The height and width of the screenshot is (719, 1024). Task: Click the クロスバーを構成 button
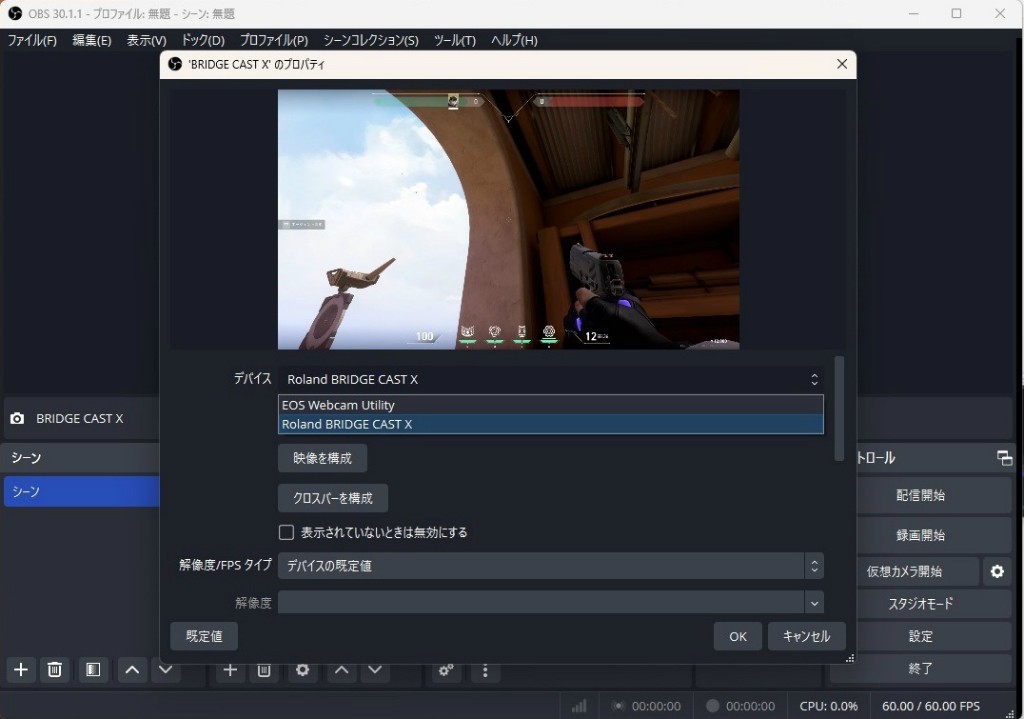point(332,498)
